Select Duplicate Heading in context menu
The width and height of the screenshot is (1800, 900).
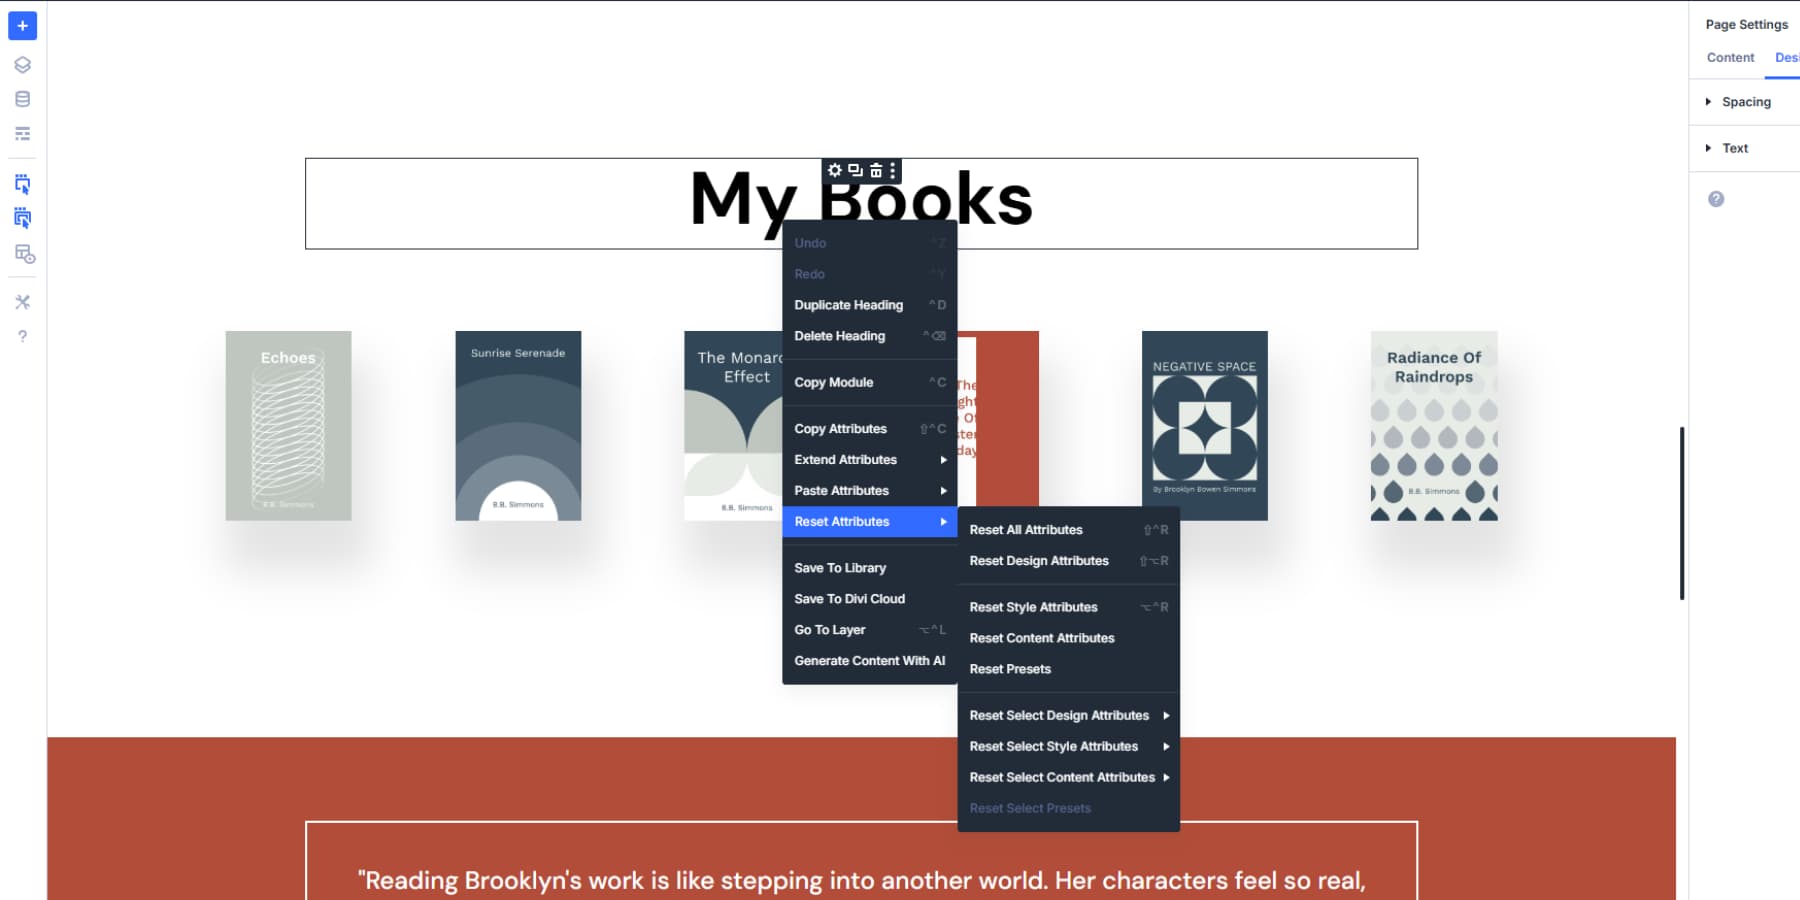tap(848, 305)
